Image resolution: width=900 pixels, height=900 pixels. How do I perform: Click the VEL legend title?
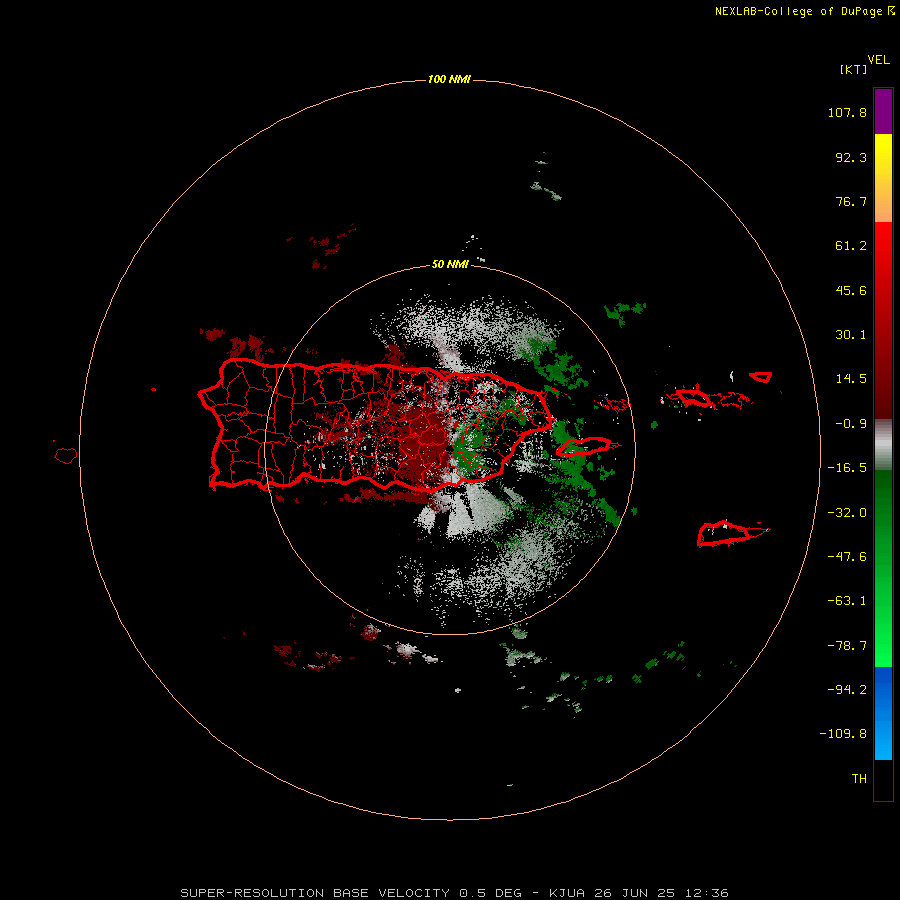tap(878, 60)
